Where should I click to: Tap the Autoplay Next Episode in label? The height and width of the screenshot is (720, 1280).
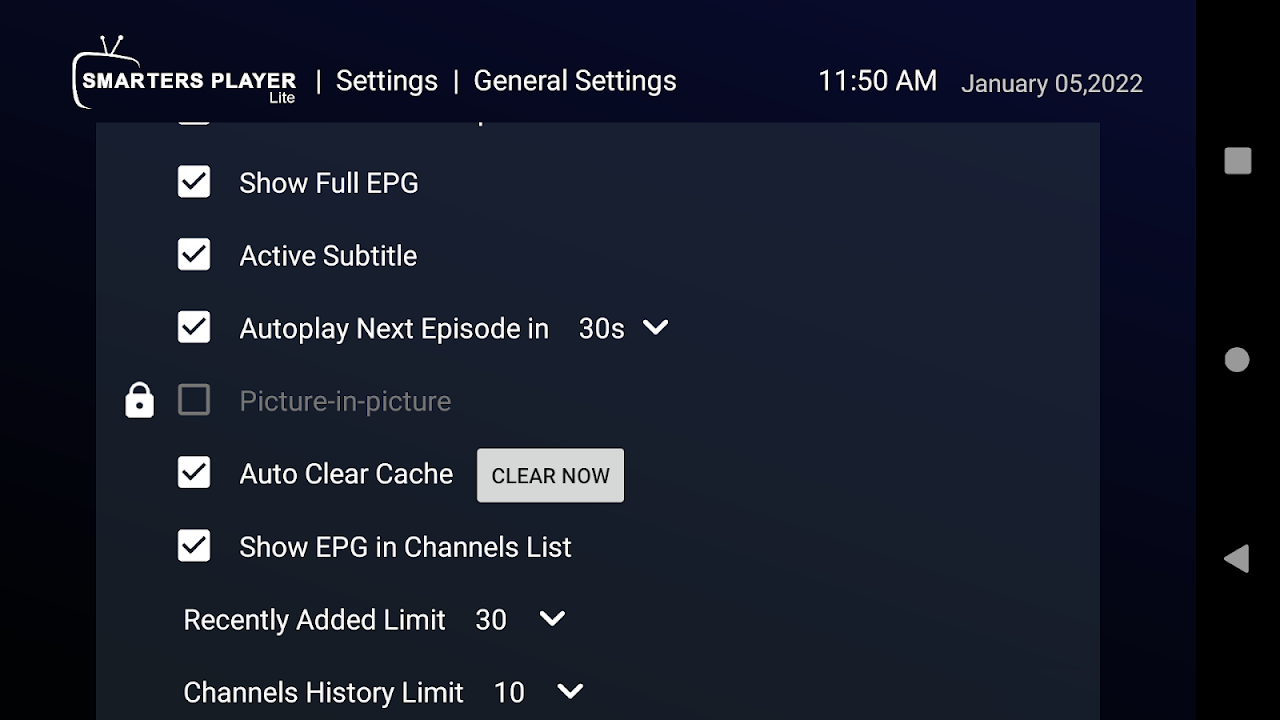[x=394, y=329]
